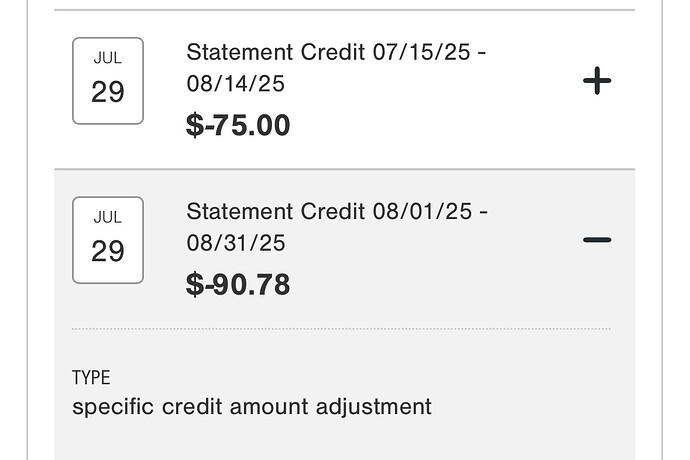Select the Statement Credit 08/01/25 title
This screenshot has height=460, width=690.
pos(337,227)
